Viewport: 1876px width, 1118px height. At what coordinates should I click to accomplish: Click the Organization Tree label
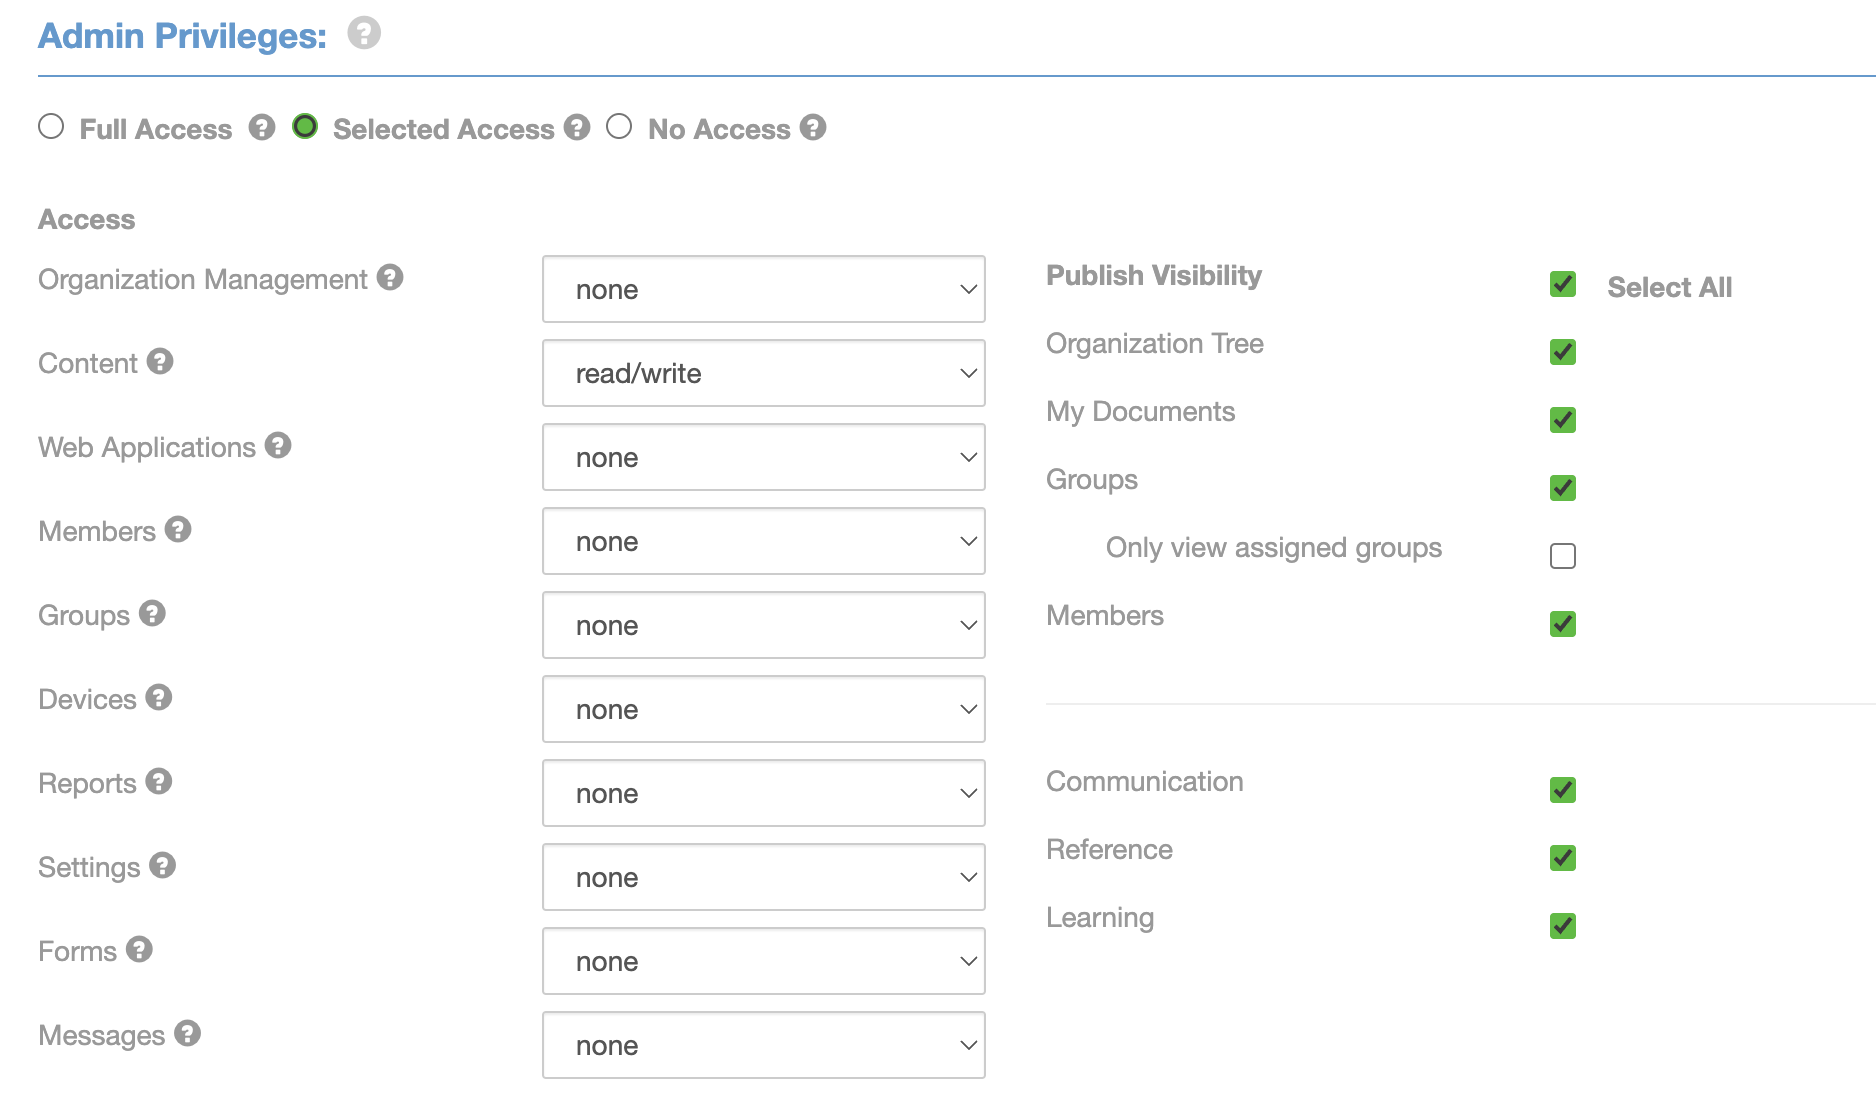pyautogui.click(x=1155, y=344)
